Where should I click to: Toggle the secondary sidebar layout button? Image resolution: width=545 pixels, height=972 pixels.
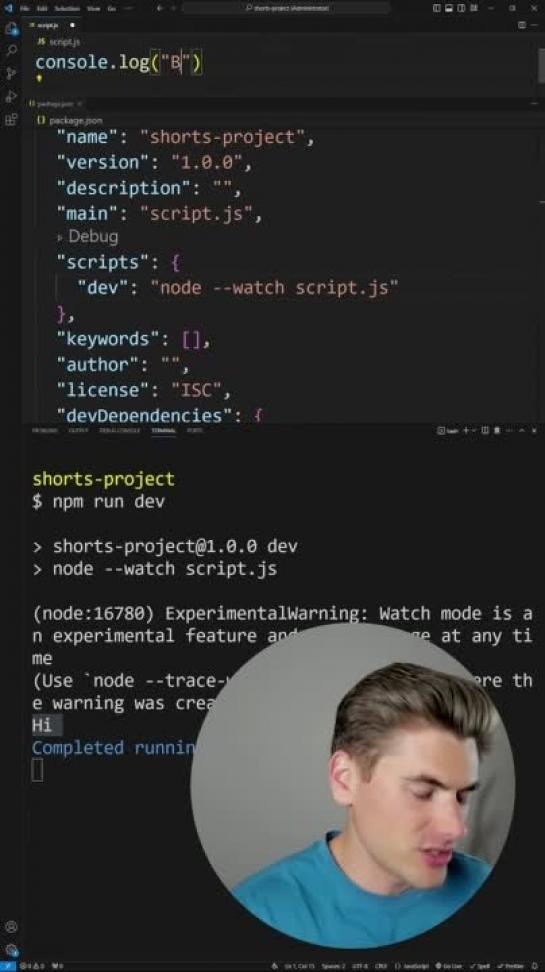[x=461, y=8]
